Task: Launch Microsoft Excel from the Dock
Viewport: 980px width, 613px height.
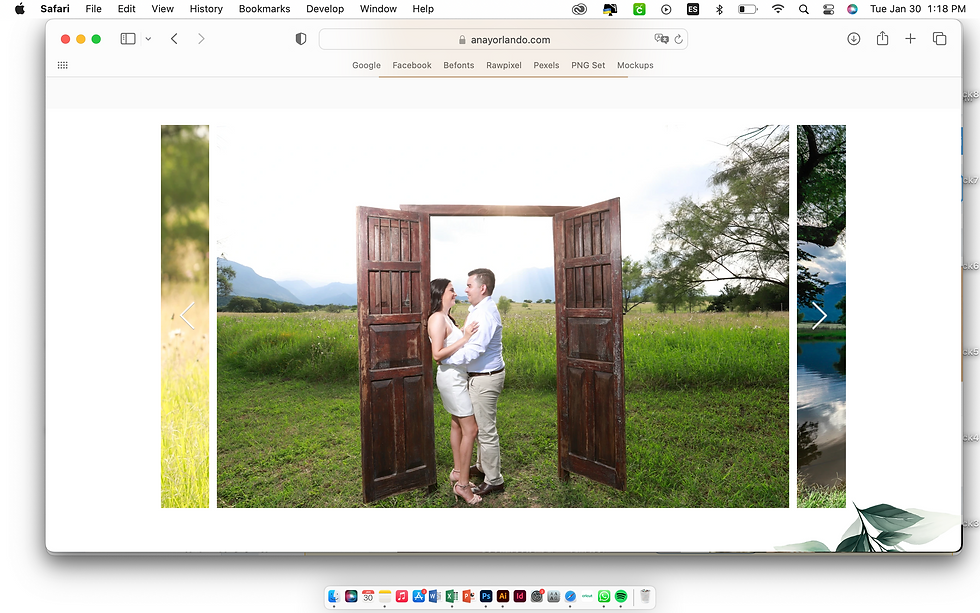Action: click(x=452, y=596)
